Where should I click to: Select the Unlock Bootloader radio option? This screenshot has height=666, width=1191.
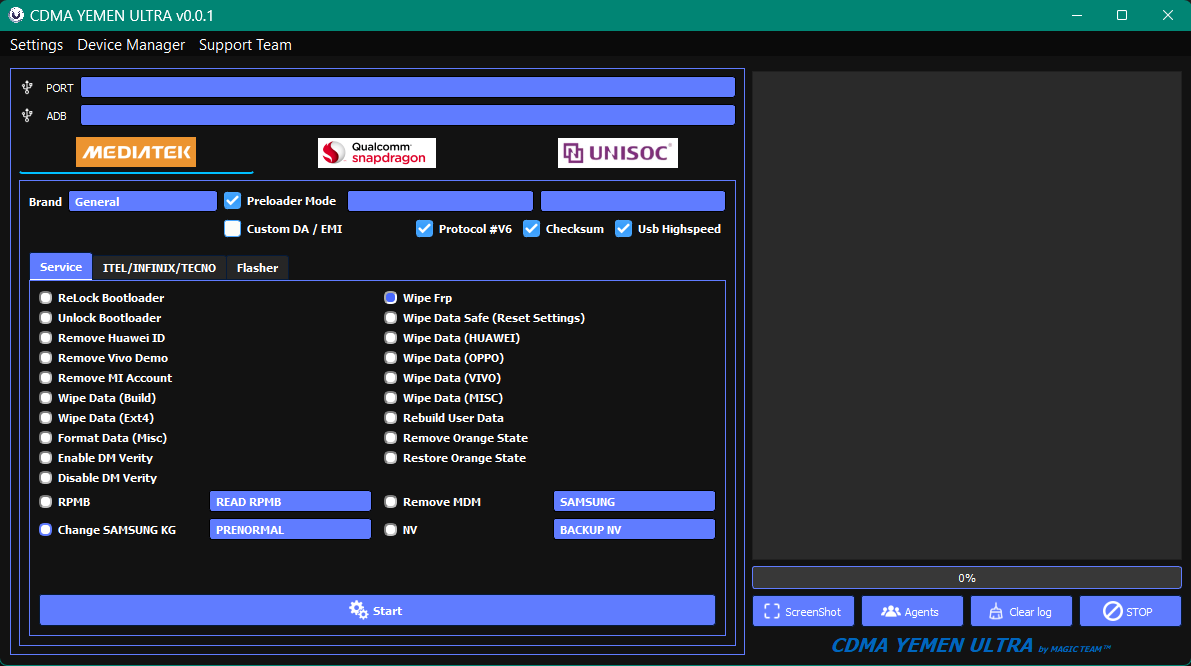click(46, 318)
